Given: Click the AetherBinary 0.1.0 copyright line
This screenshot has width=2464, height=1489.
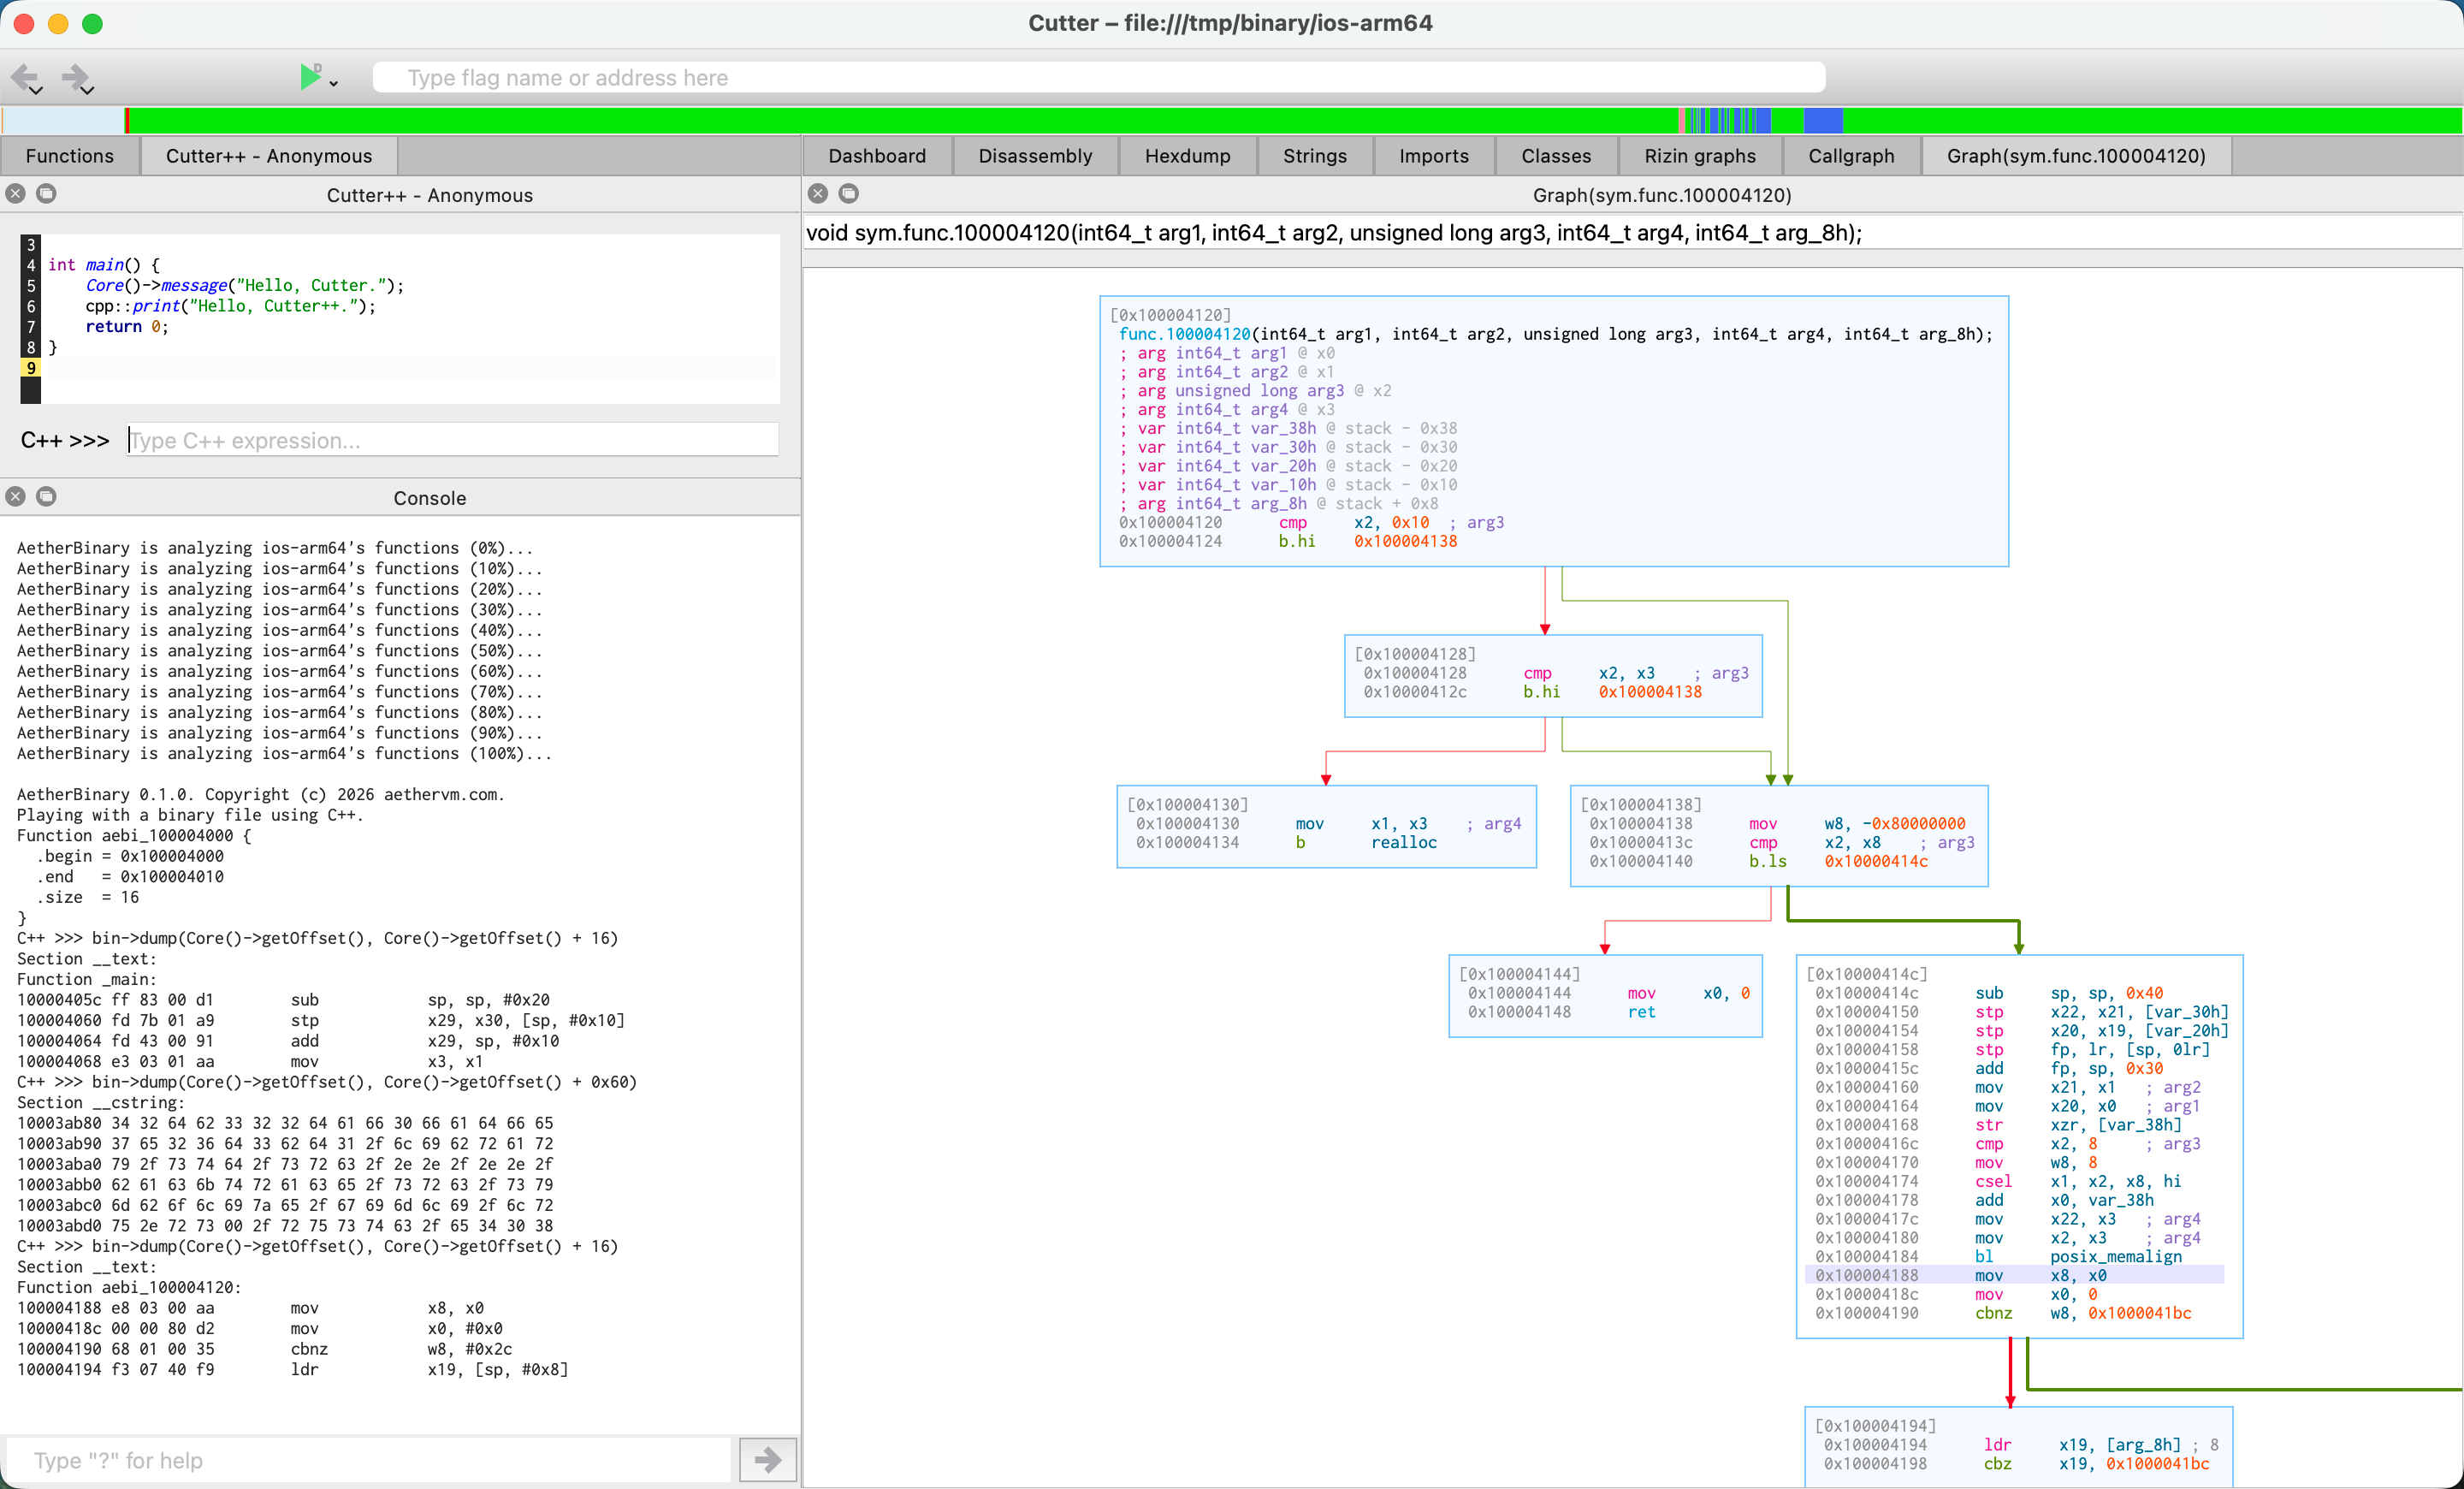Looking at the screenshot, I should point(261,794).
